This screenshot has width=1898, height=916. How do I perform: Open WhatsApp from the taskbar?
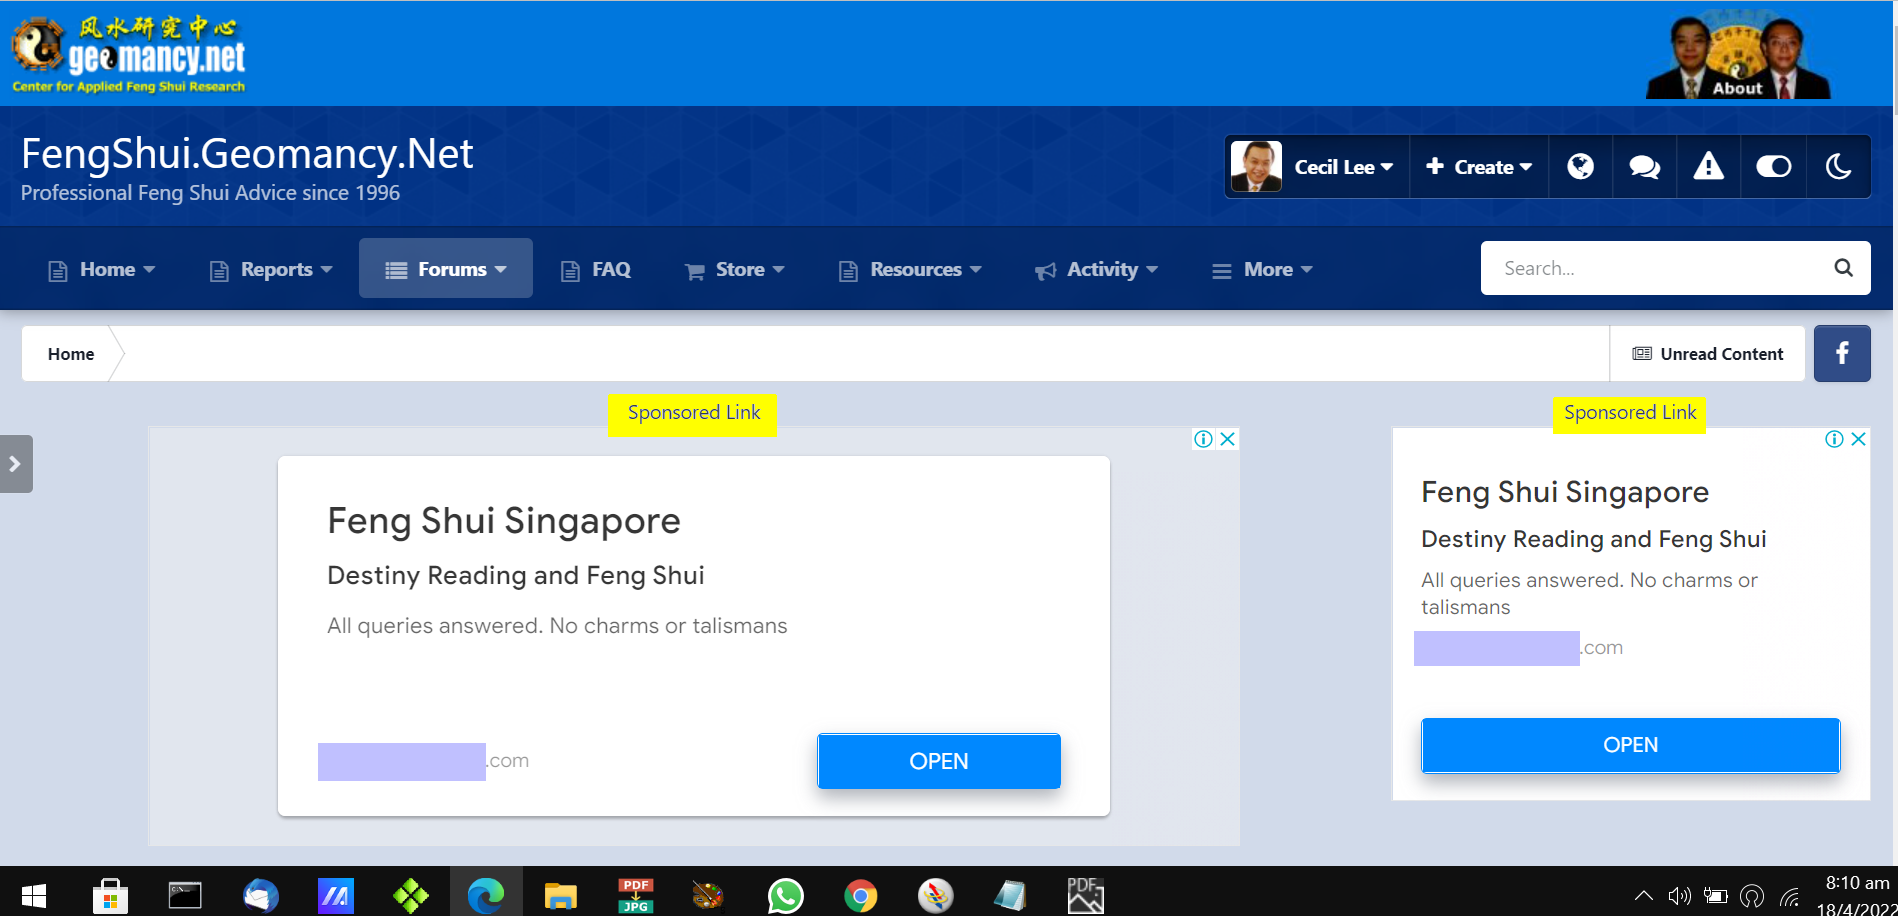point(786,895)
